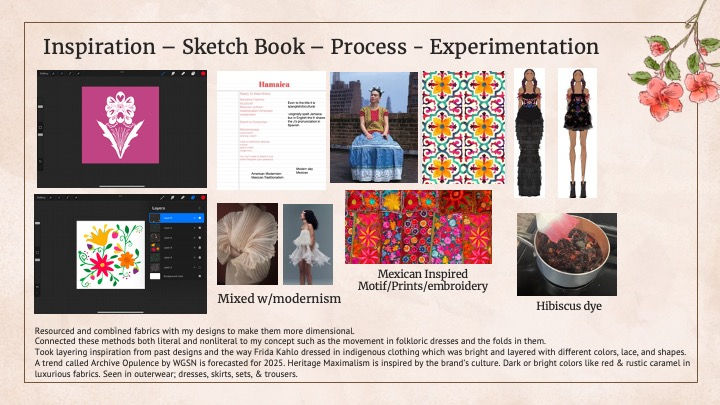Screen dimensions: 720x405
Task: Toggle Background color visibility checkbox
Action: pos(200,276)
